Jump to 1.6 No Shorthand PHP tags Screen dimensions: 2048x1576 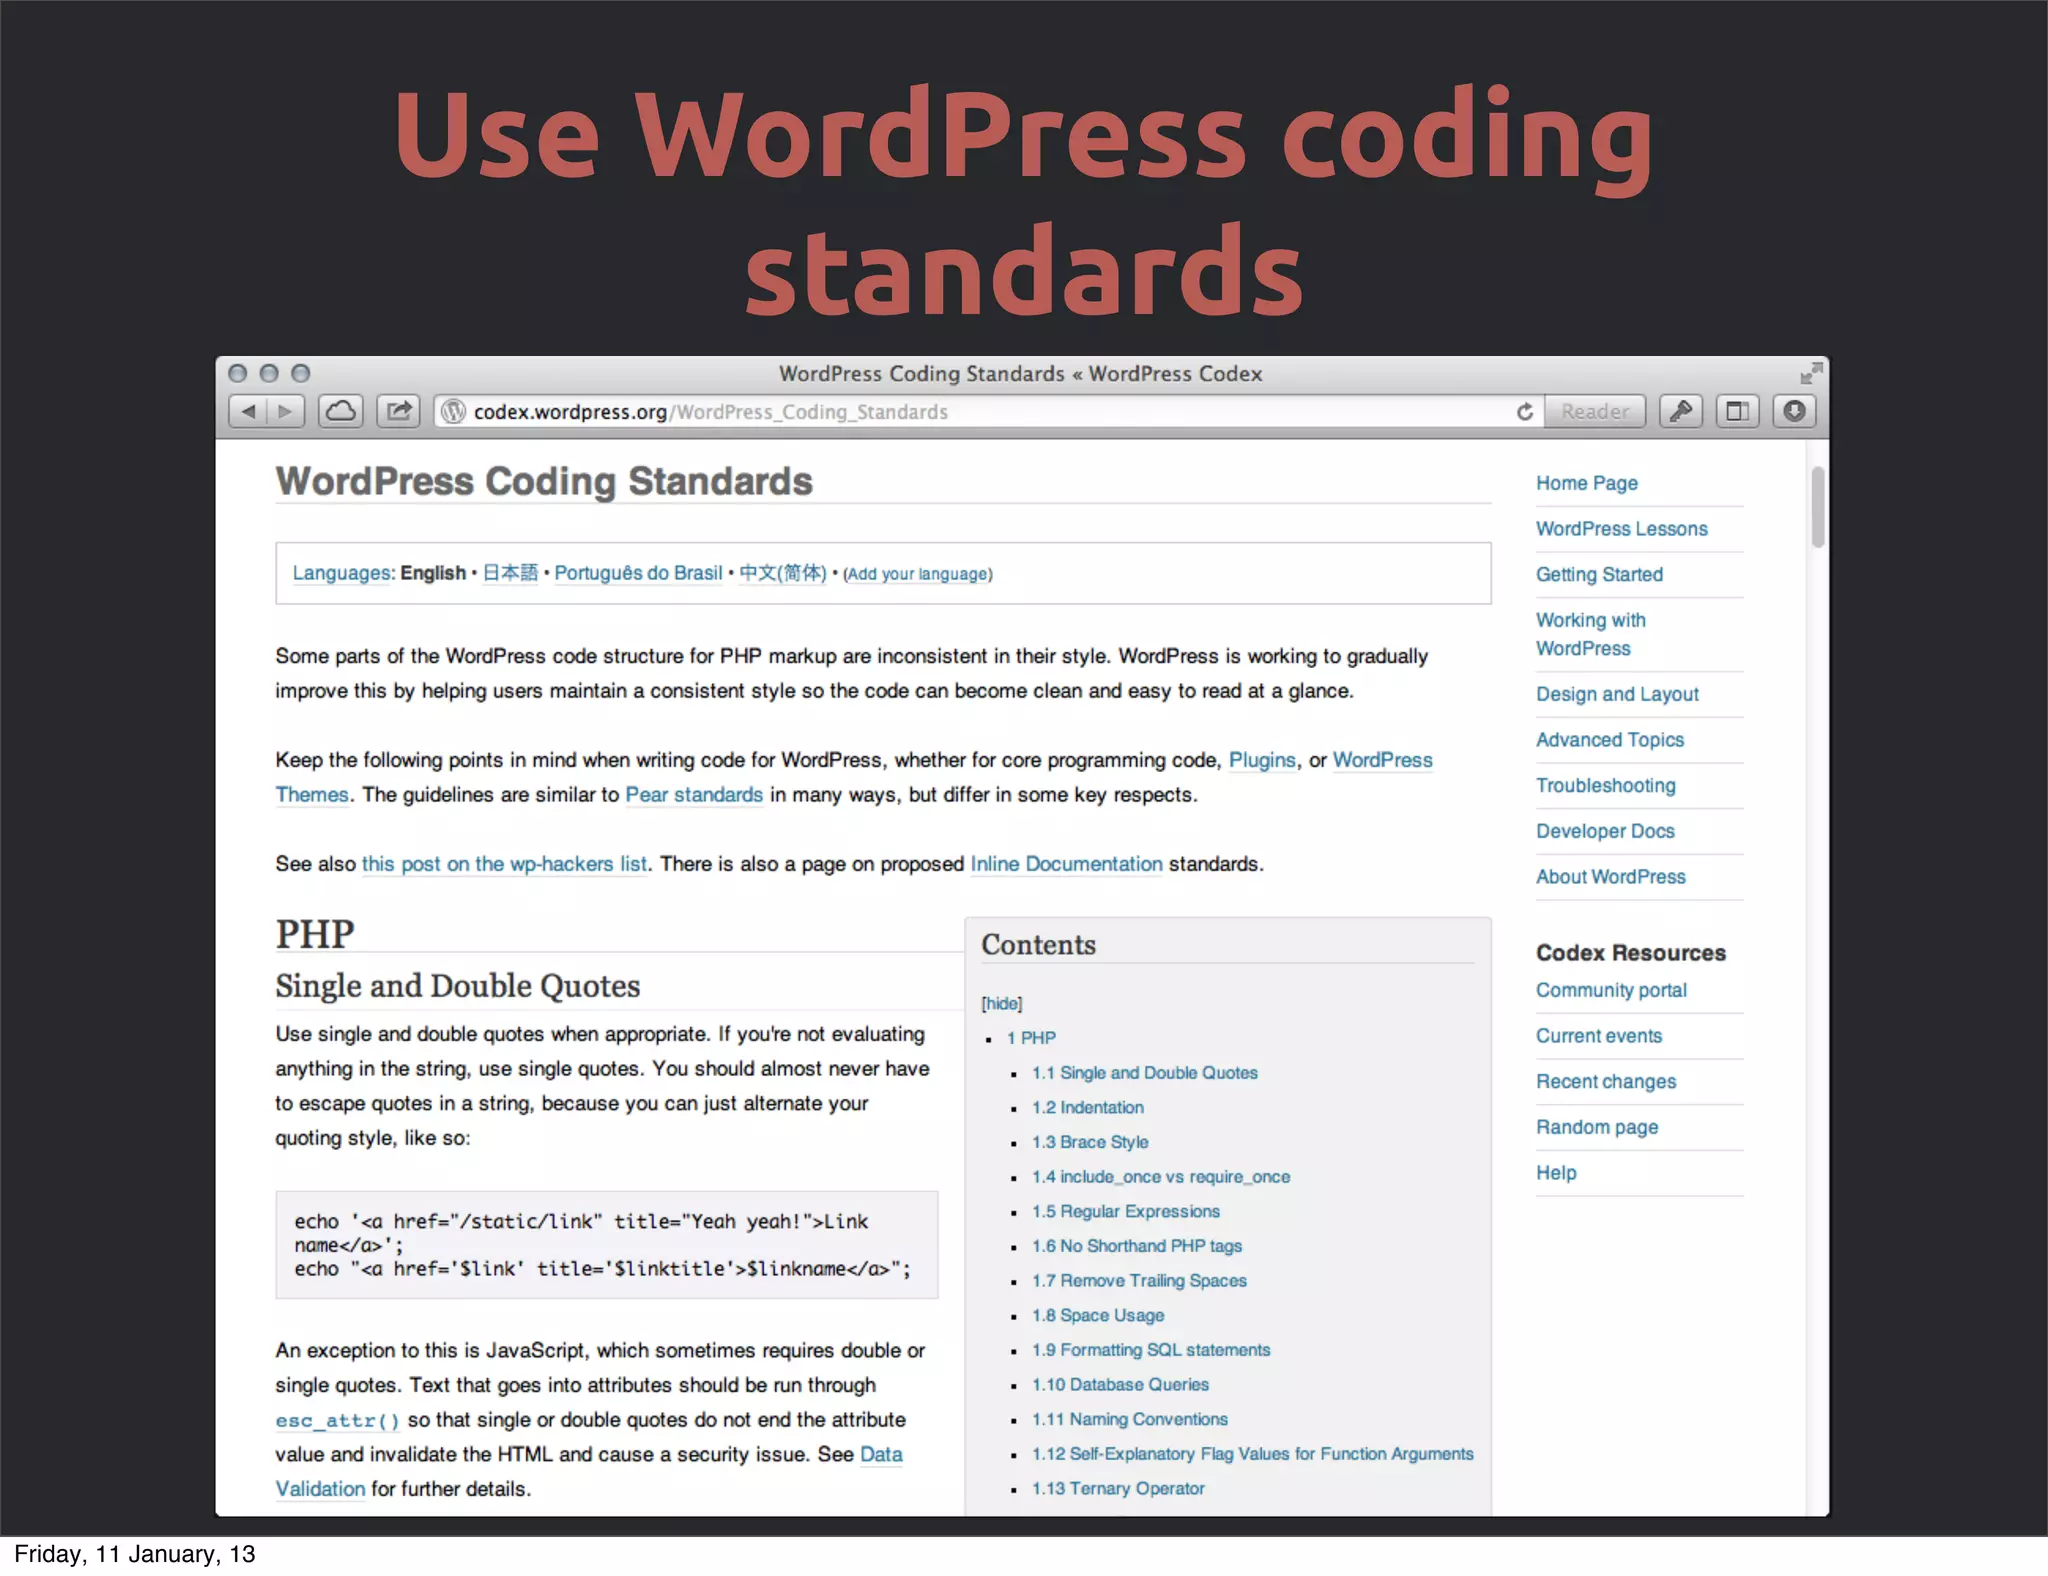point(1137,1246)
